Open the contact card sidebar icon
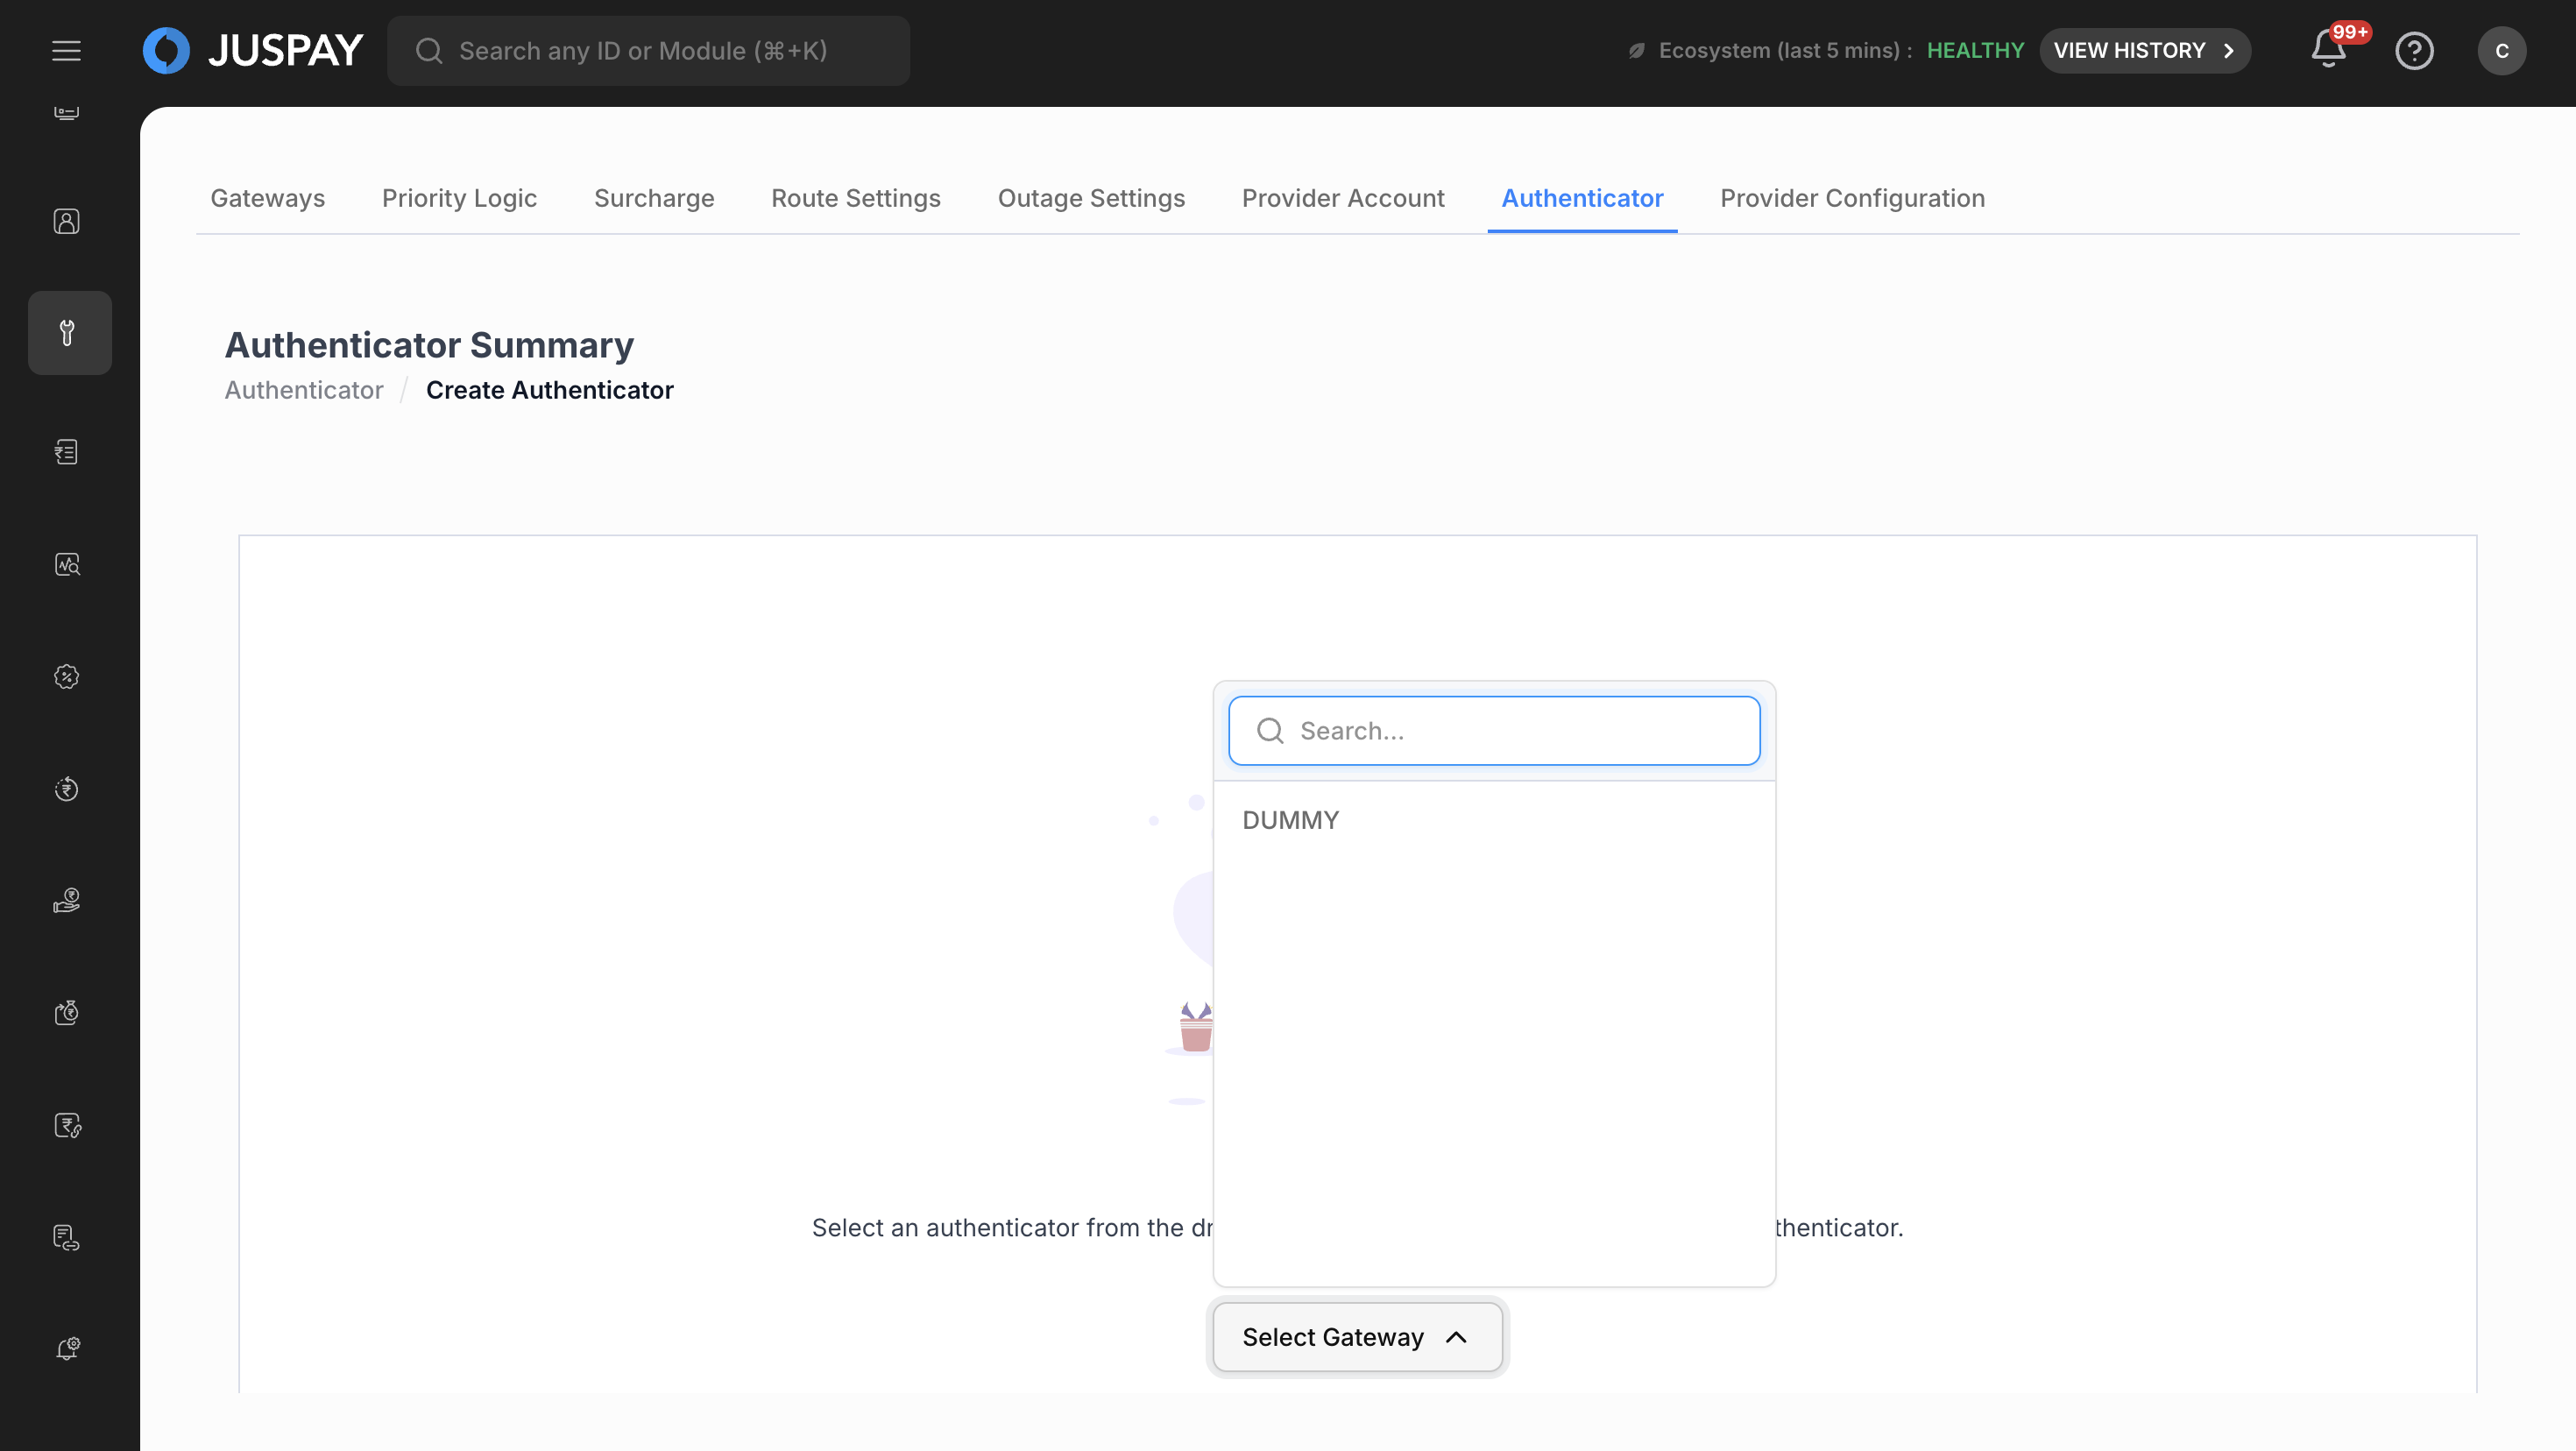This screenshot has width=2576, height=1451. [67, 221]
